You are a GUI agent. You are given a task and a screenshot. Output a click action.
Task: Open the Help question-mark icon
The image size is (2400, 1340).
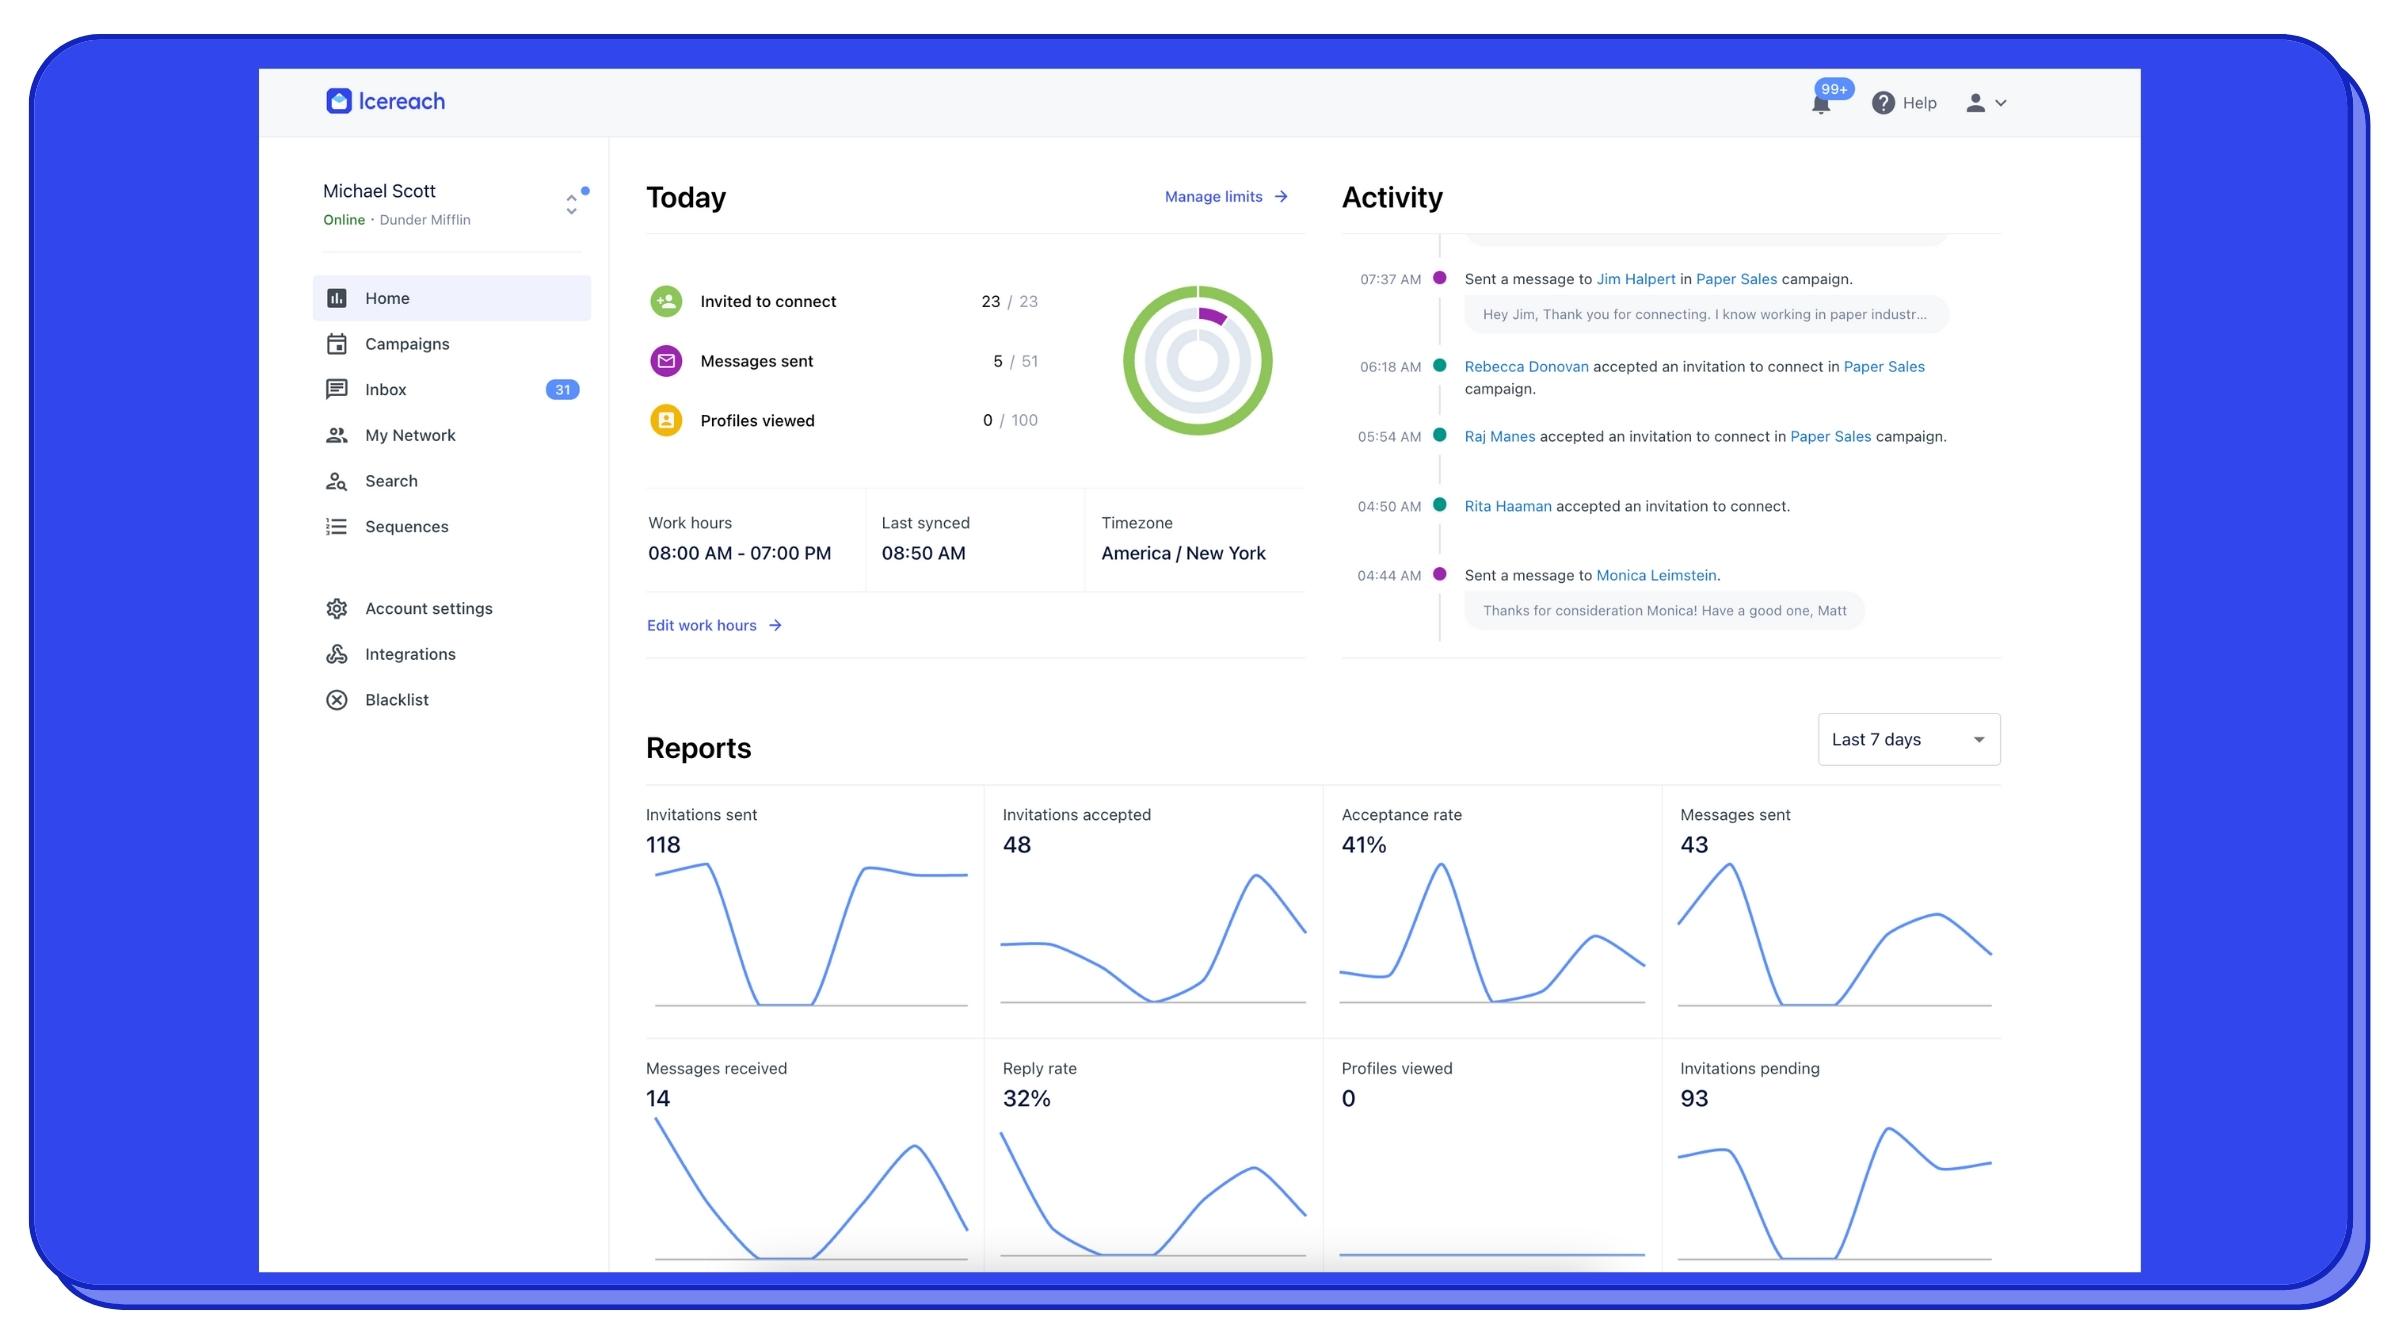coord(1883,103)
